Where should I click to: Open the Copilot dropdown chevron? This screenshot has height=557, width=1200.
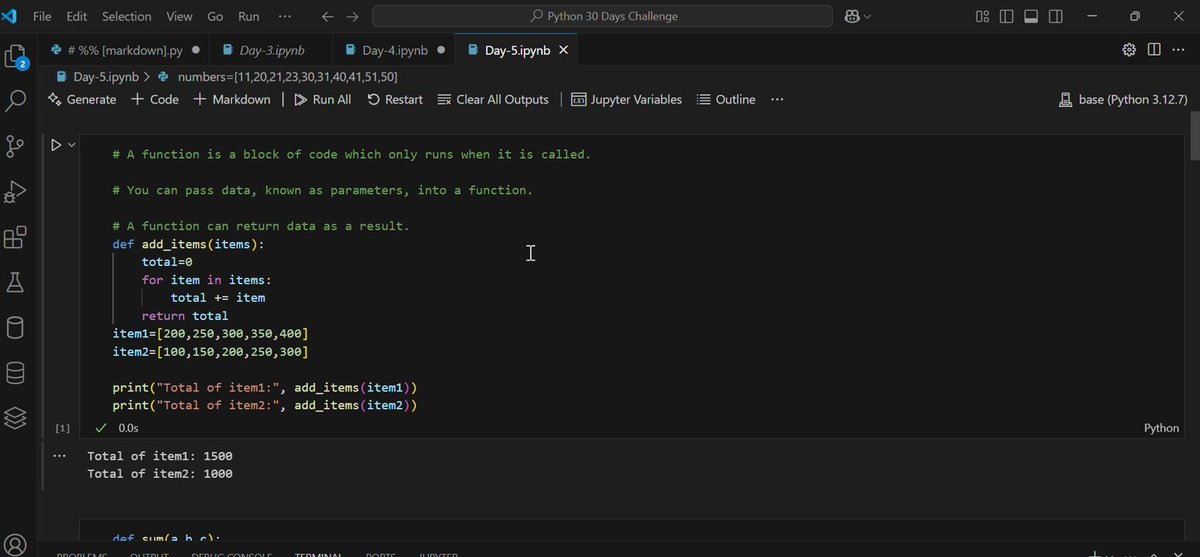(867, 16)
